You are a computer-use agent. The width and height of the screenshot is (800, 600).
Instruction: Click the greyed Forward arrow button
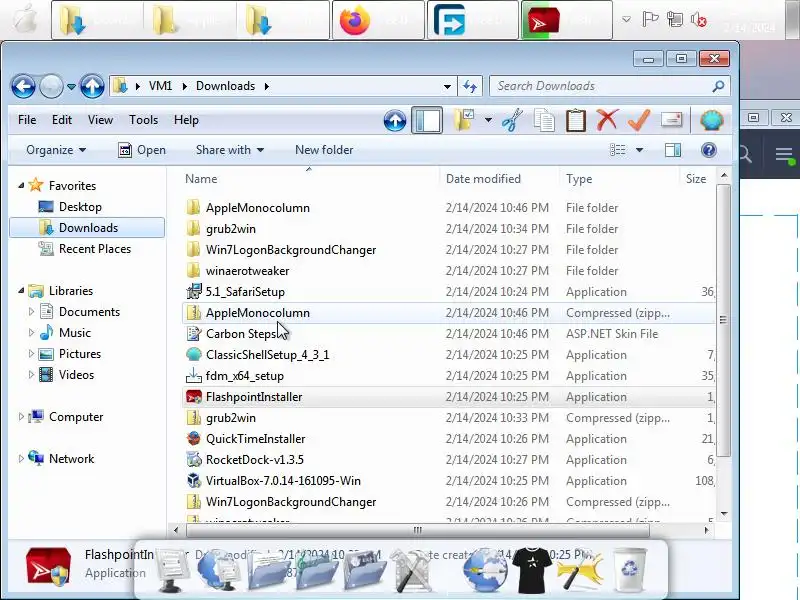coord(51,86)
